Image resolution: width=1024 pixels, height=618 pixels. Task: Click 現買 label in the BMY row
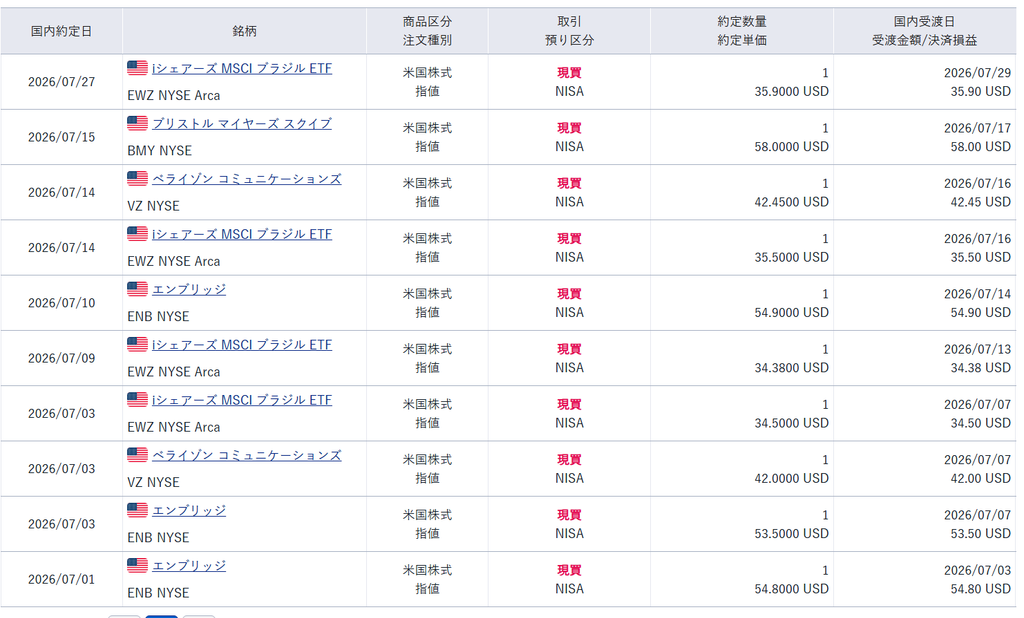[x=569, y=128]
